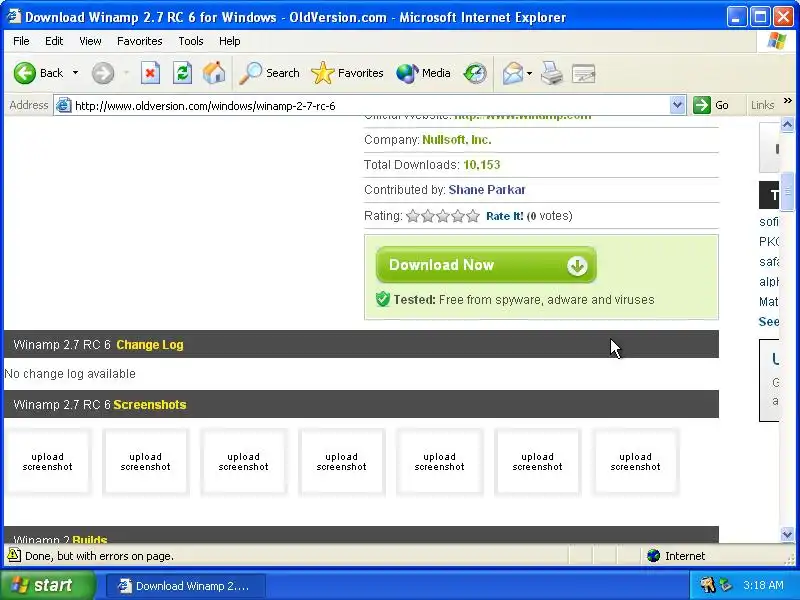
Task: Click the Download Winamp taskbar button
Action: pos(186,586)
